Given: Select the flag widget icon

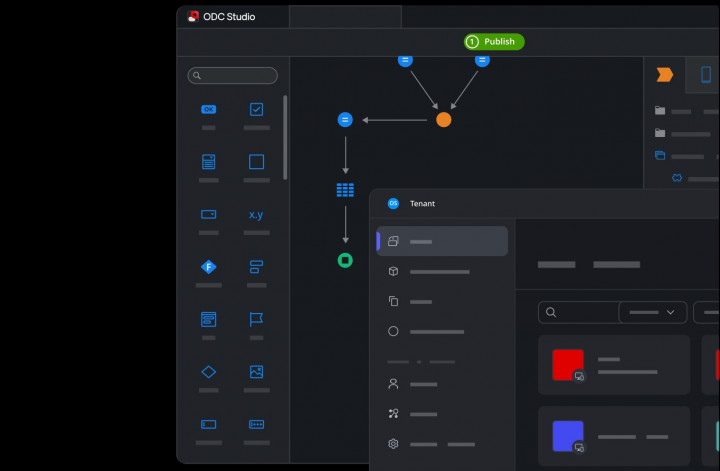Looking at the screenshot, I should click(x=256, y=319).
